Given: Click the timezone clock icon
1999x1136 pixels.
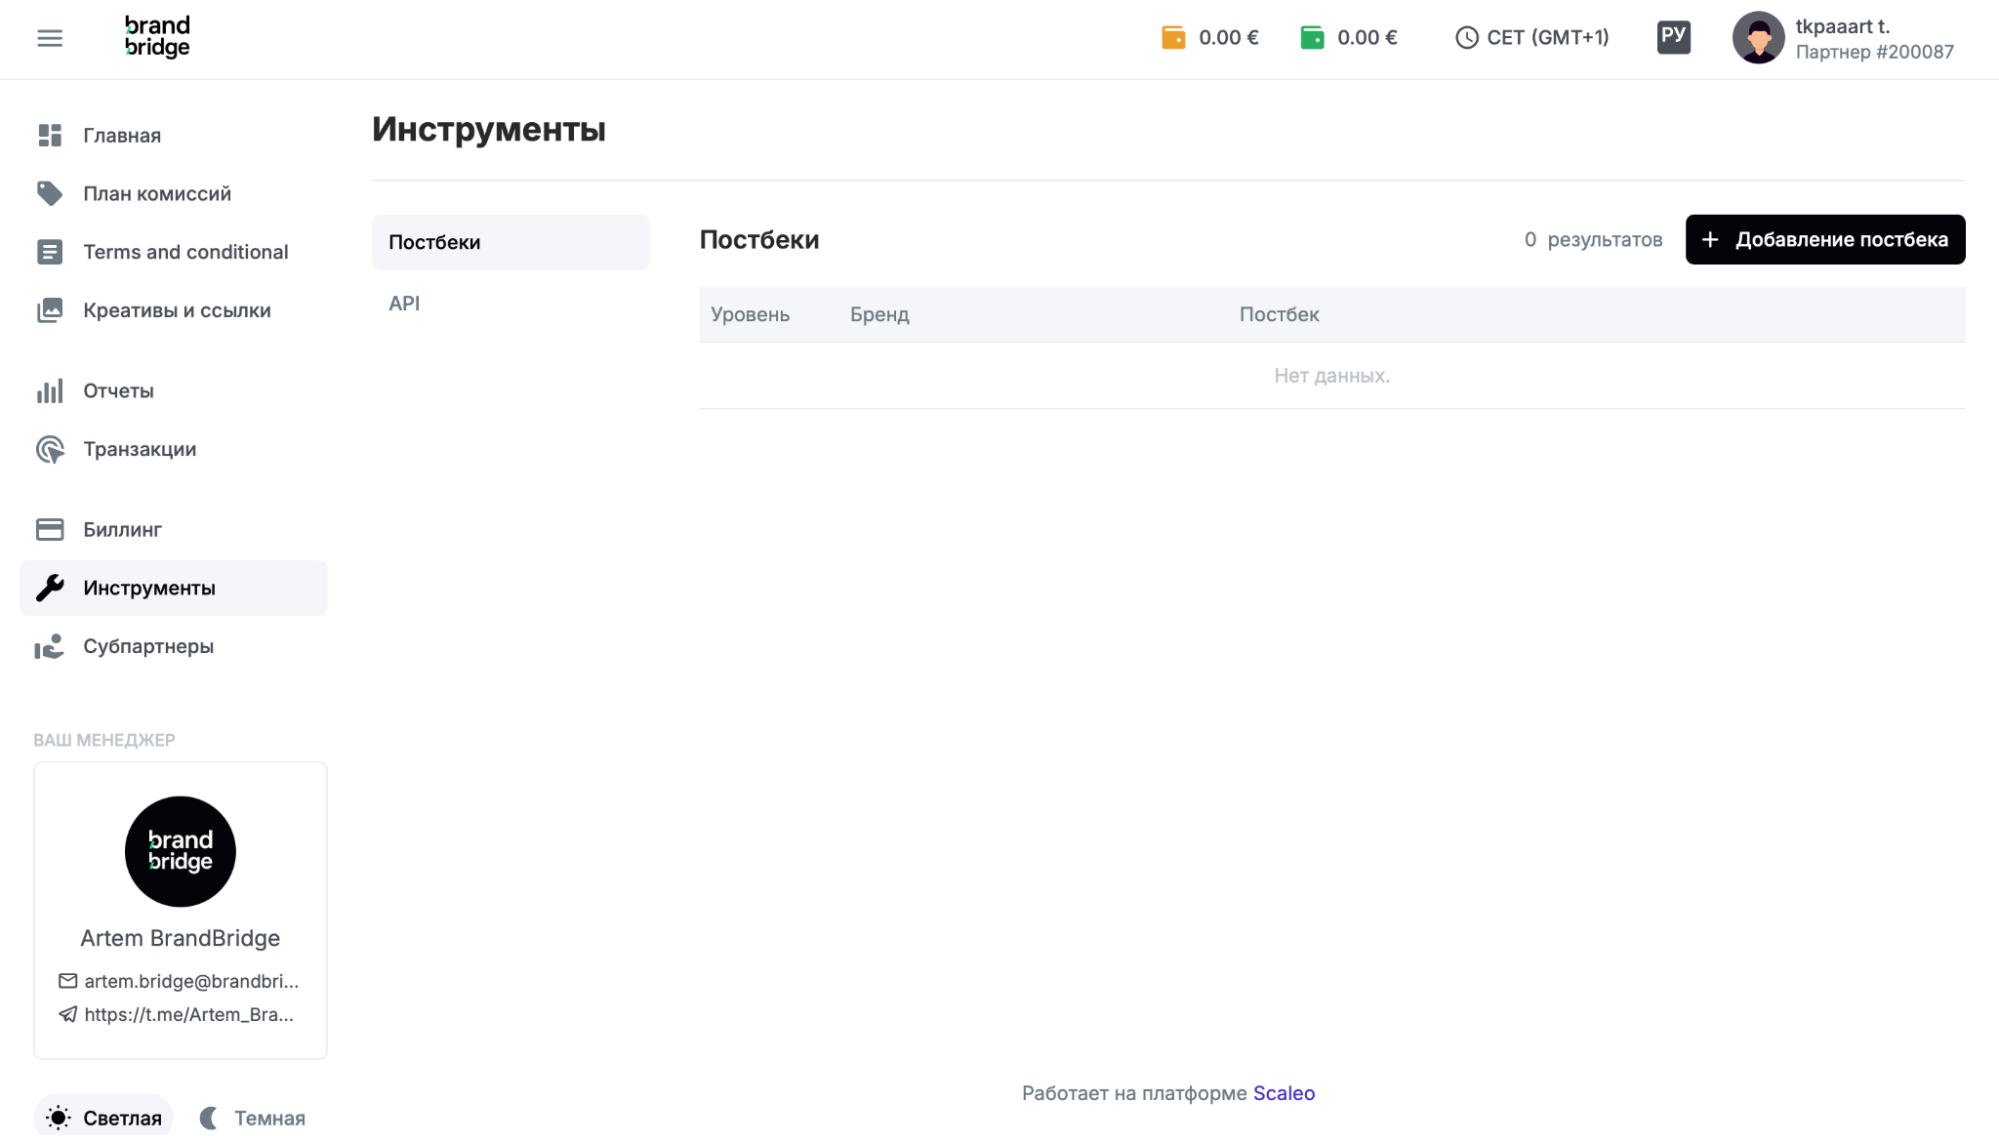Looking at the screenshot, I should (1466, 38).
